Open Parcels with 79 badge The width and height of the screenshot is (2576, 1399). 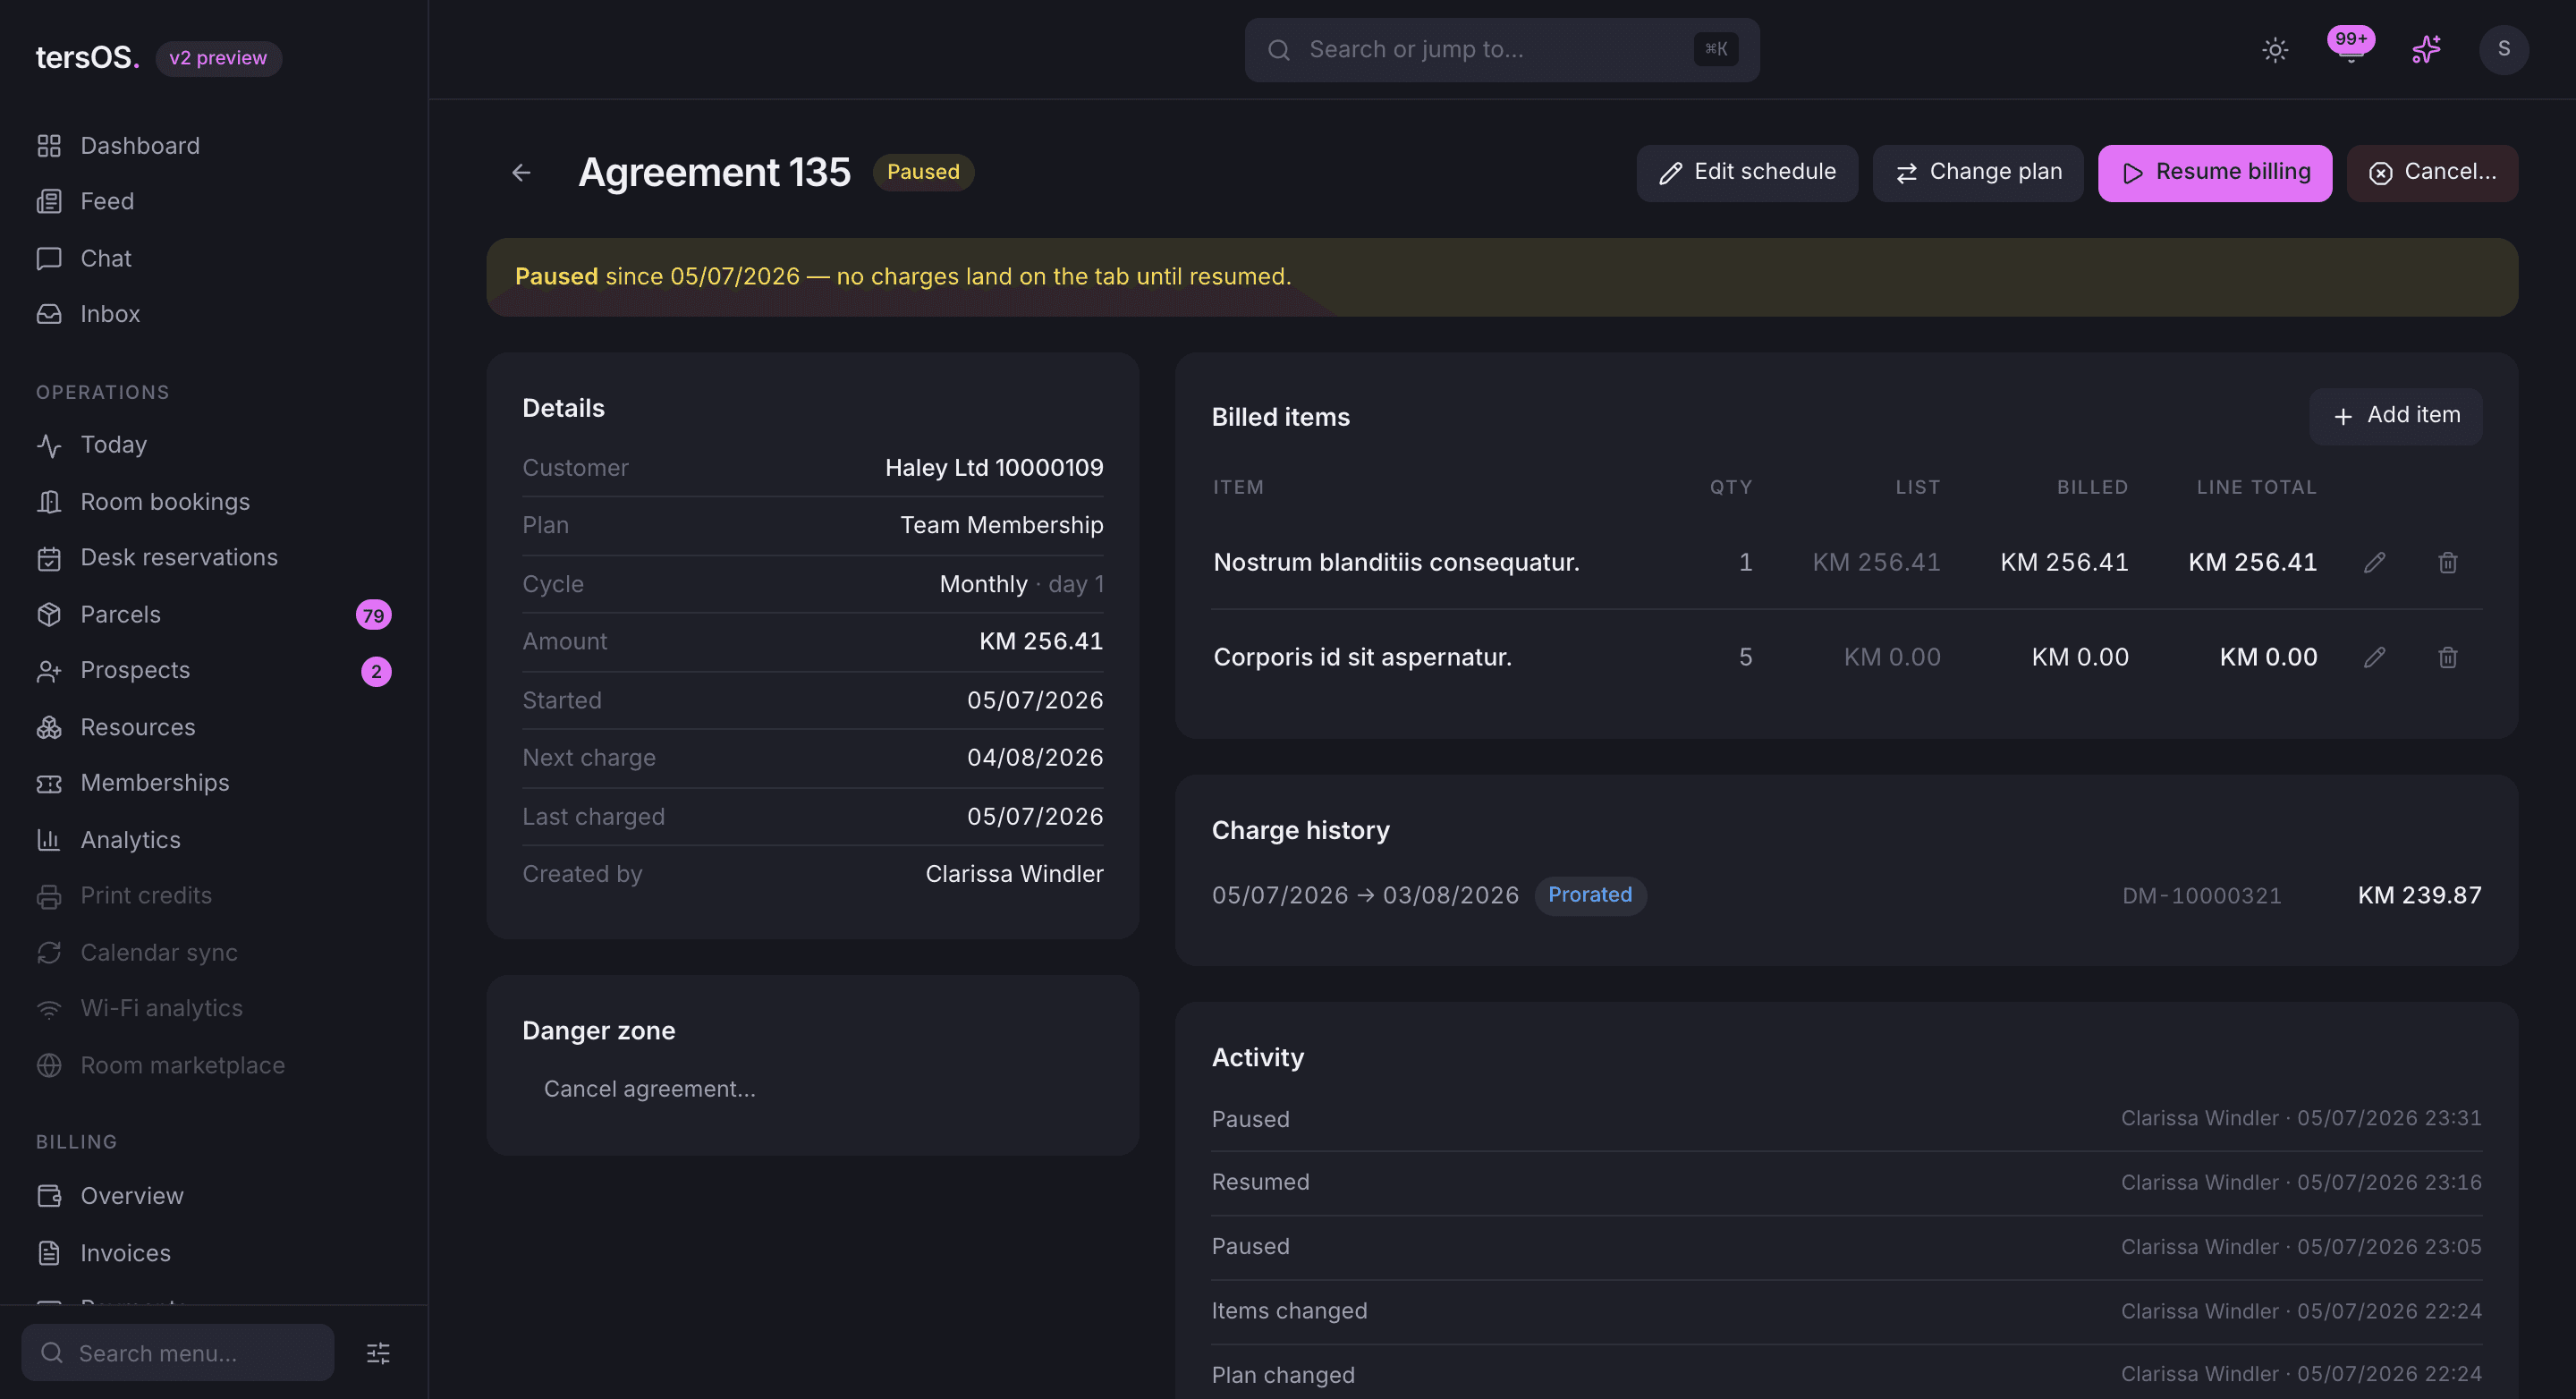click(x=214, y=615)
